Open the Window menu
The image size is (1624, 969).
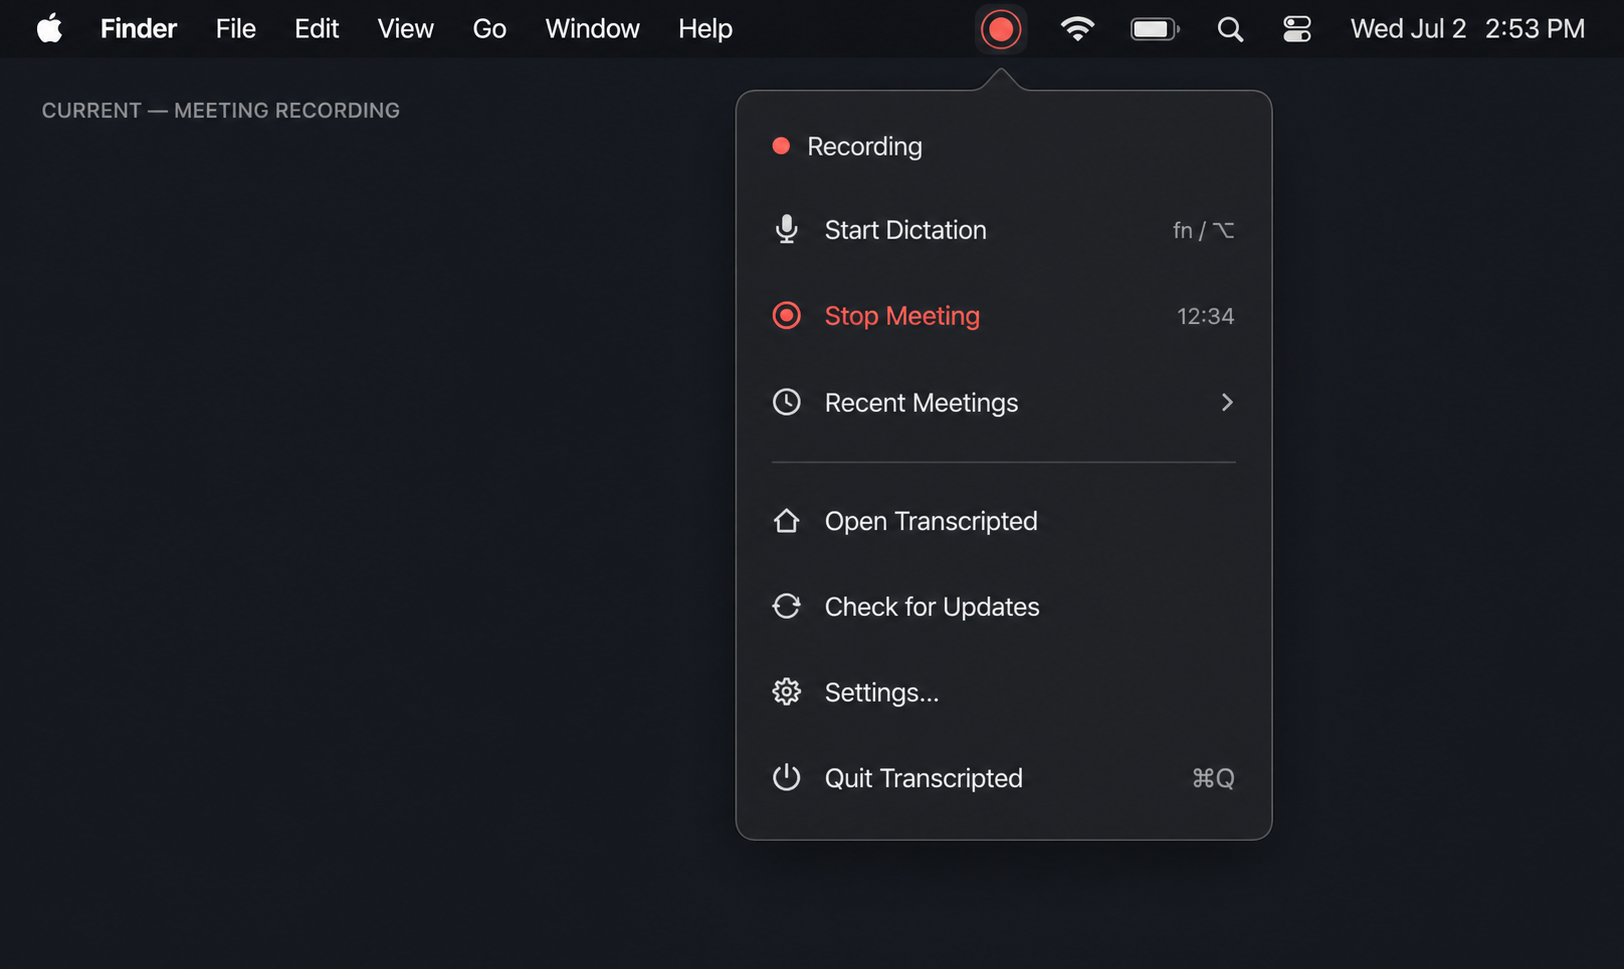592,29
